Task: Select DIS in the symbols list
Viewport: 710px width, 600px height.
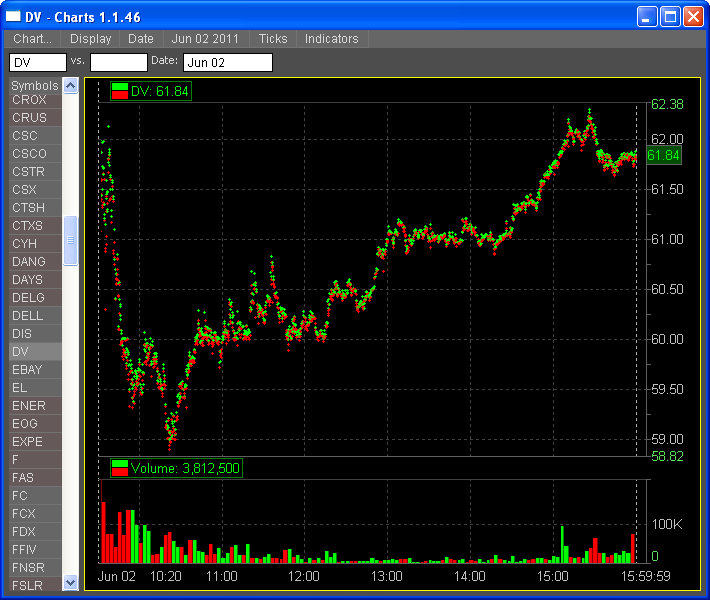Action: [x=35, y=334]
